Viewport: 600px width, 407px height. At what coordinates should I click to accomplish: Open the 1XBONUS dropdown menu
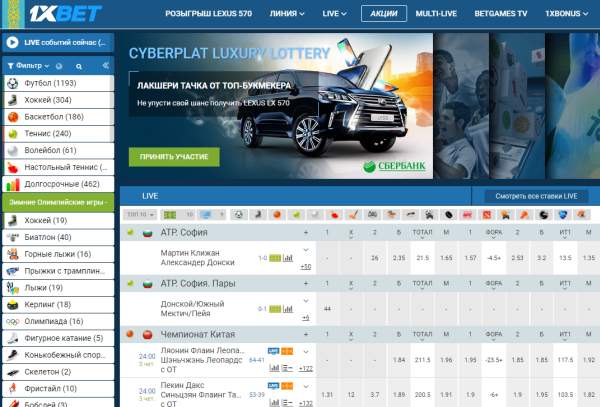tap(566, 14)
